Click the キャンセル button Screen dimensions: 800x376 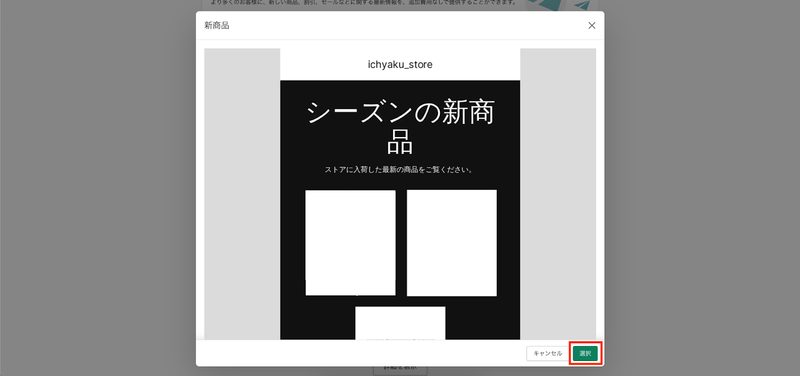[x=547, y=353]
